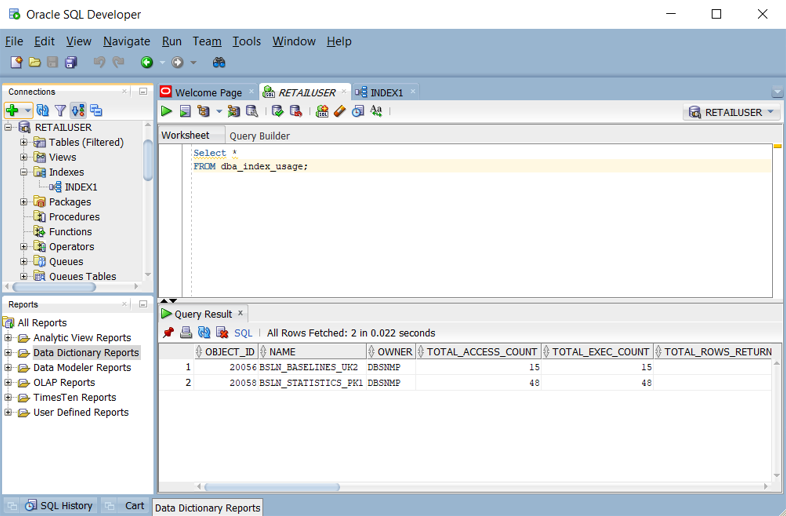
Task: Sort by the TOTAL_ACCESS_COUNT column header
Action: (x=481, y=352)
